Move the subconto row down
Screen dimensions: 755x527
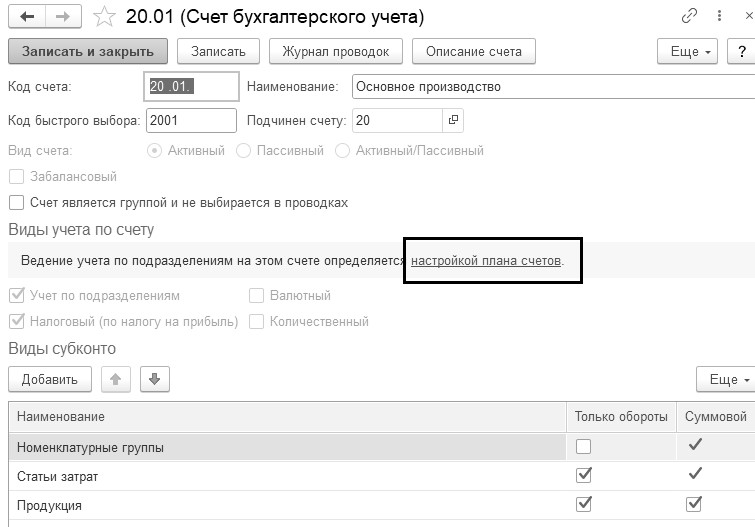pyautogui.click(x=155, y=379)
